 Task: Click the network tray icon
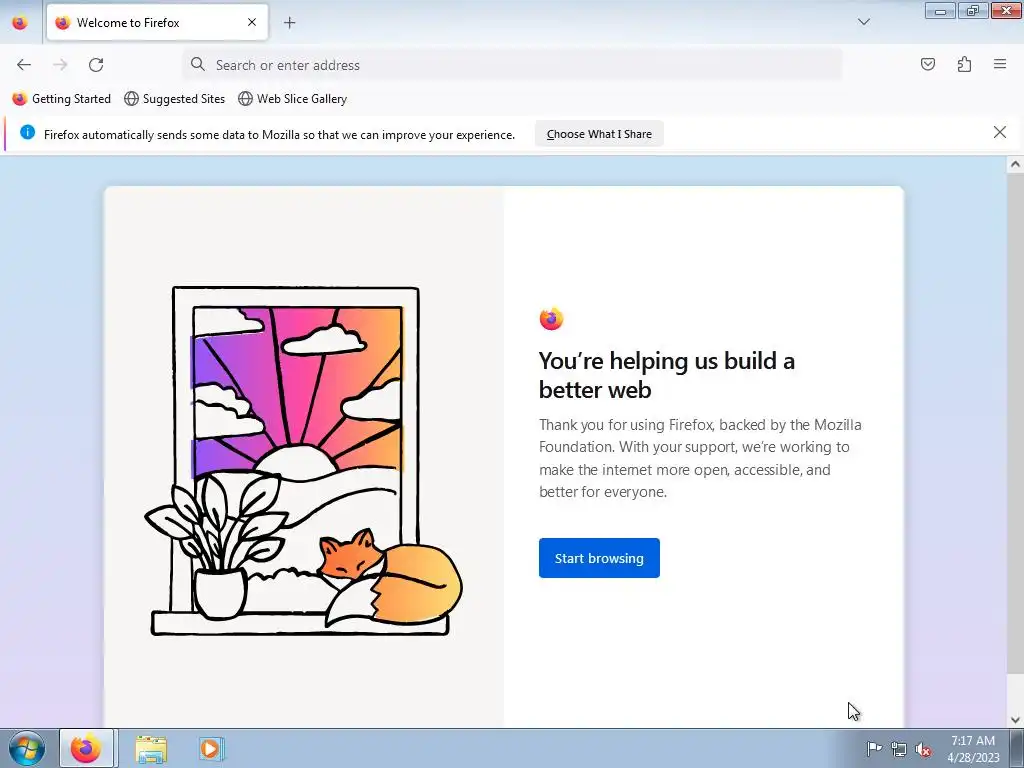[899, 749]
